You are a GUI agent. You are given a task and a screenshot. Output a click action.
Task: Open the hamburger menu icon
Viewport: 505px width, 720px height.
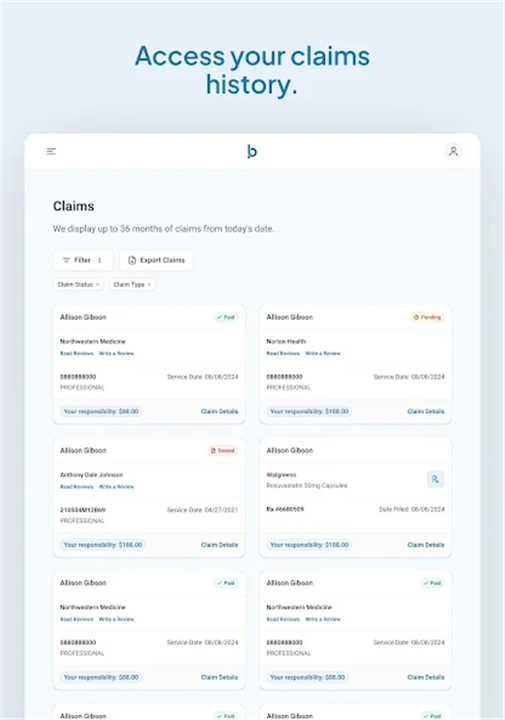click(x=51, y=151)
